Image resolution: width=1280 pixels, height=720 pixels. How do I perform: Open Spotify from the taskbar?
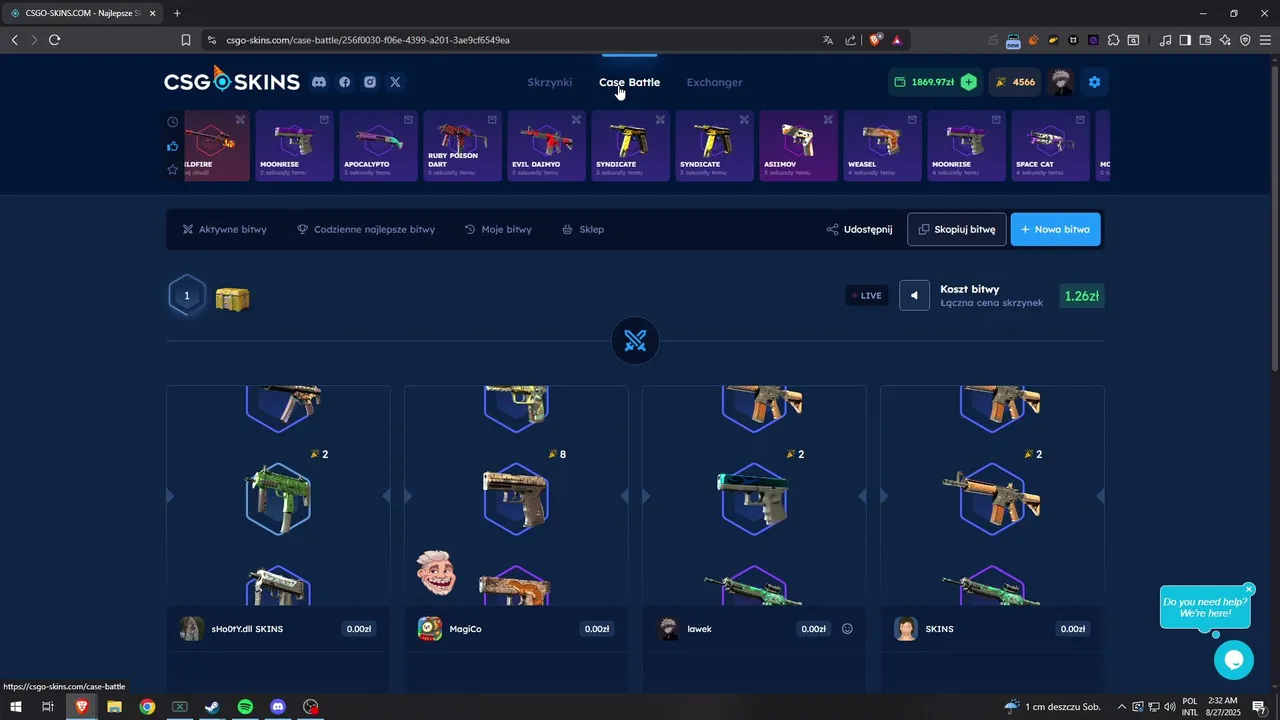(x=245, y=707)
